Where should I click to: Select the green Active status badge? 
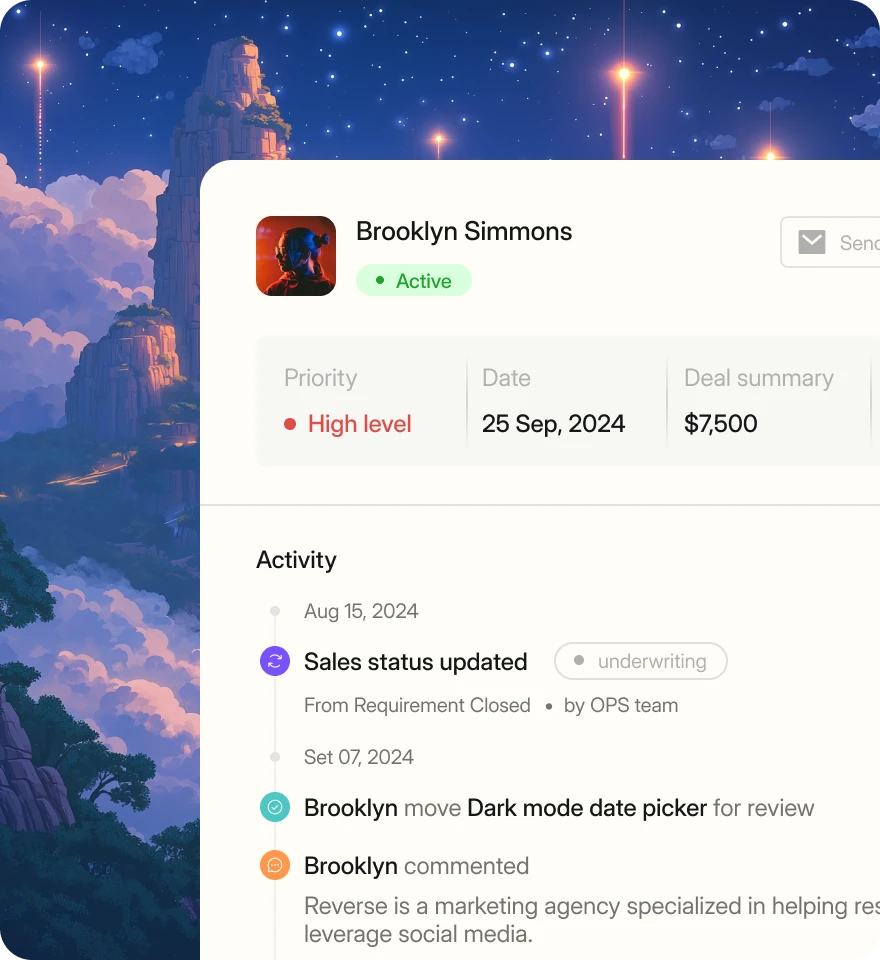[414, 280]
